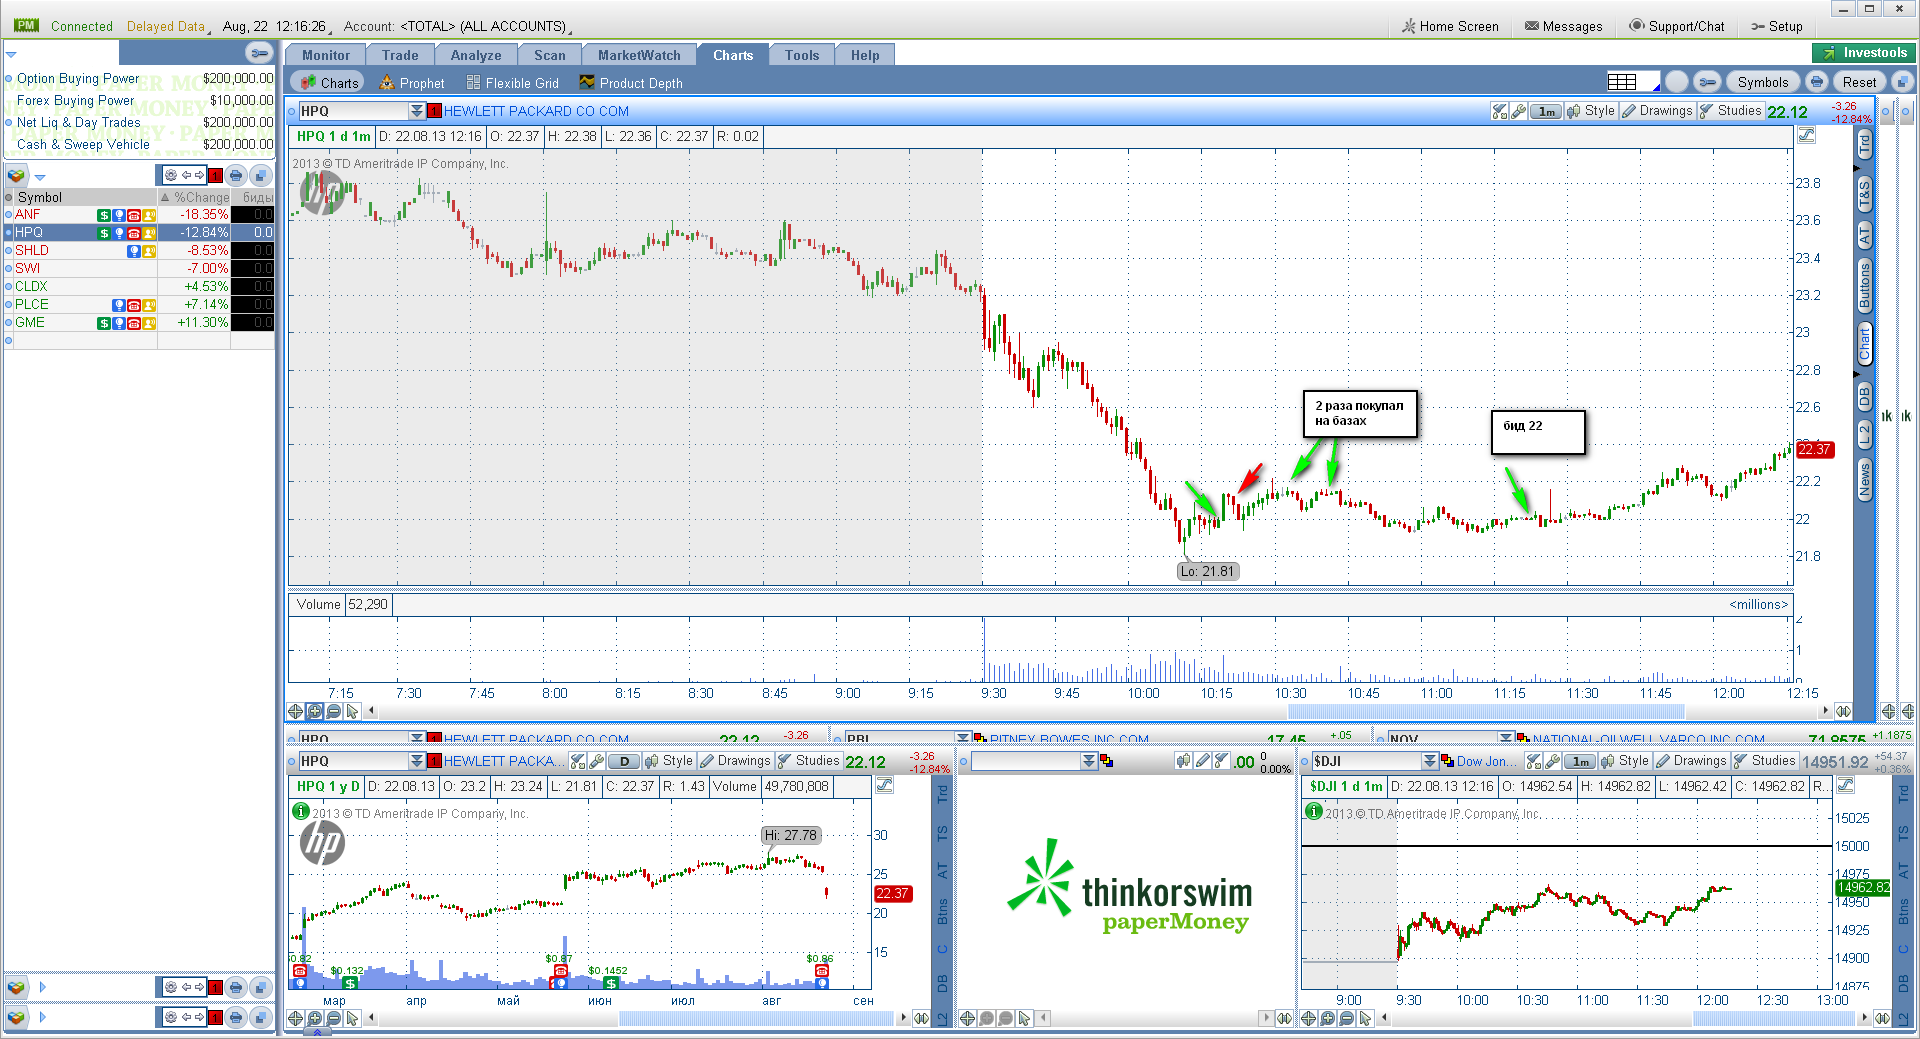
Task: Click zoom-out magnifier below the main chart
Action: pos(334,711)
